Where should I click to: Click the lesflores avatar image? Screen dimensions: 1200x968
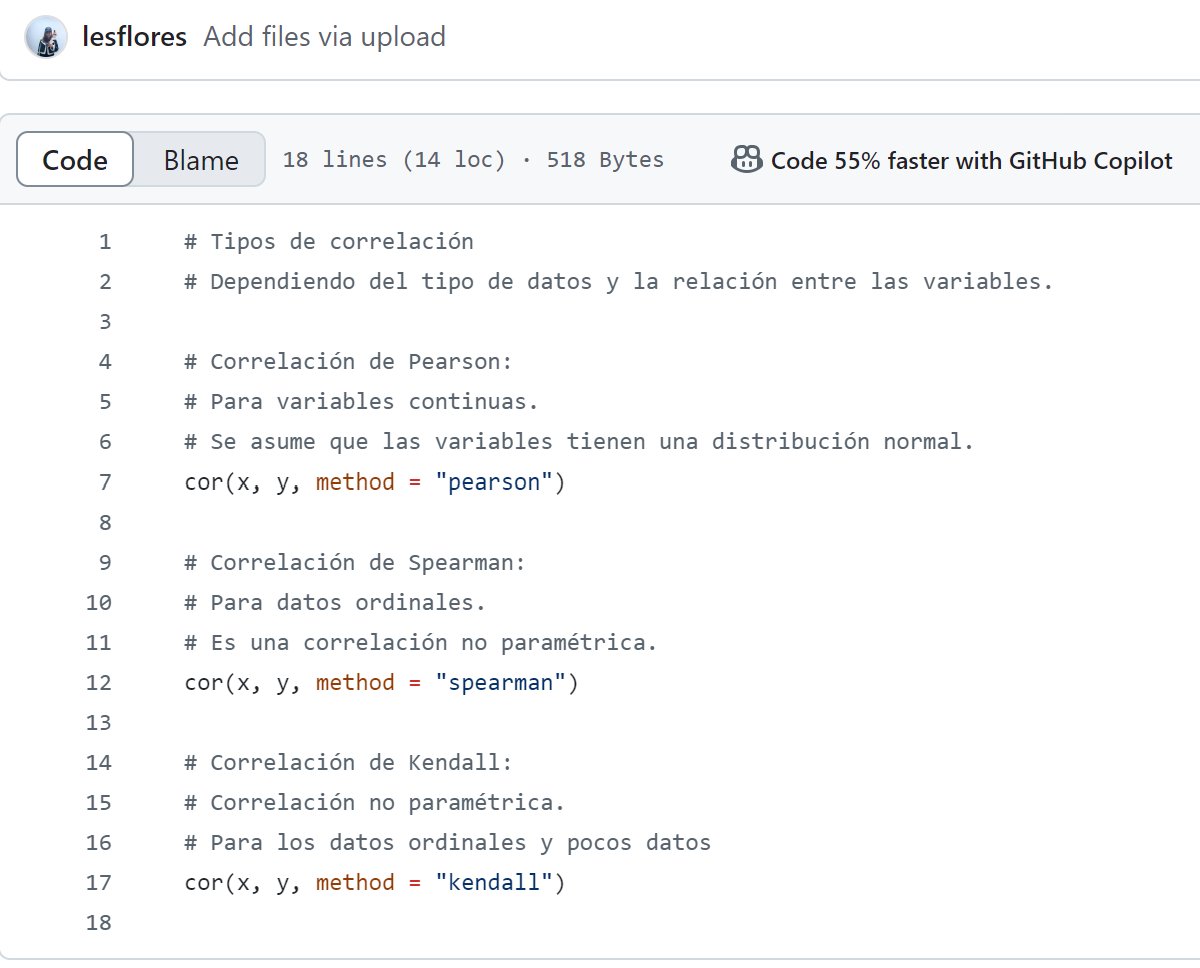click(46, 38)
